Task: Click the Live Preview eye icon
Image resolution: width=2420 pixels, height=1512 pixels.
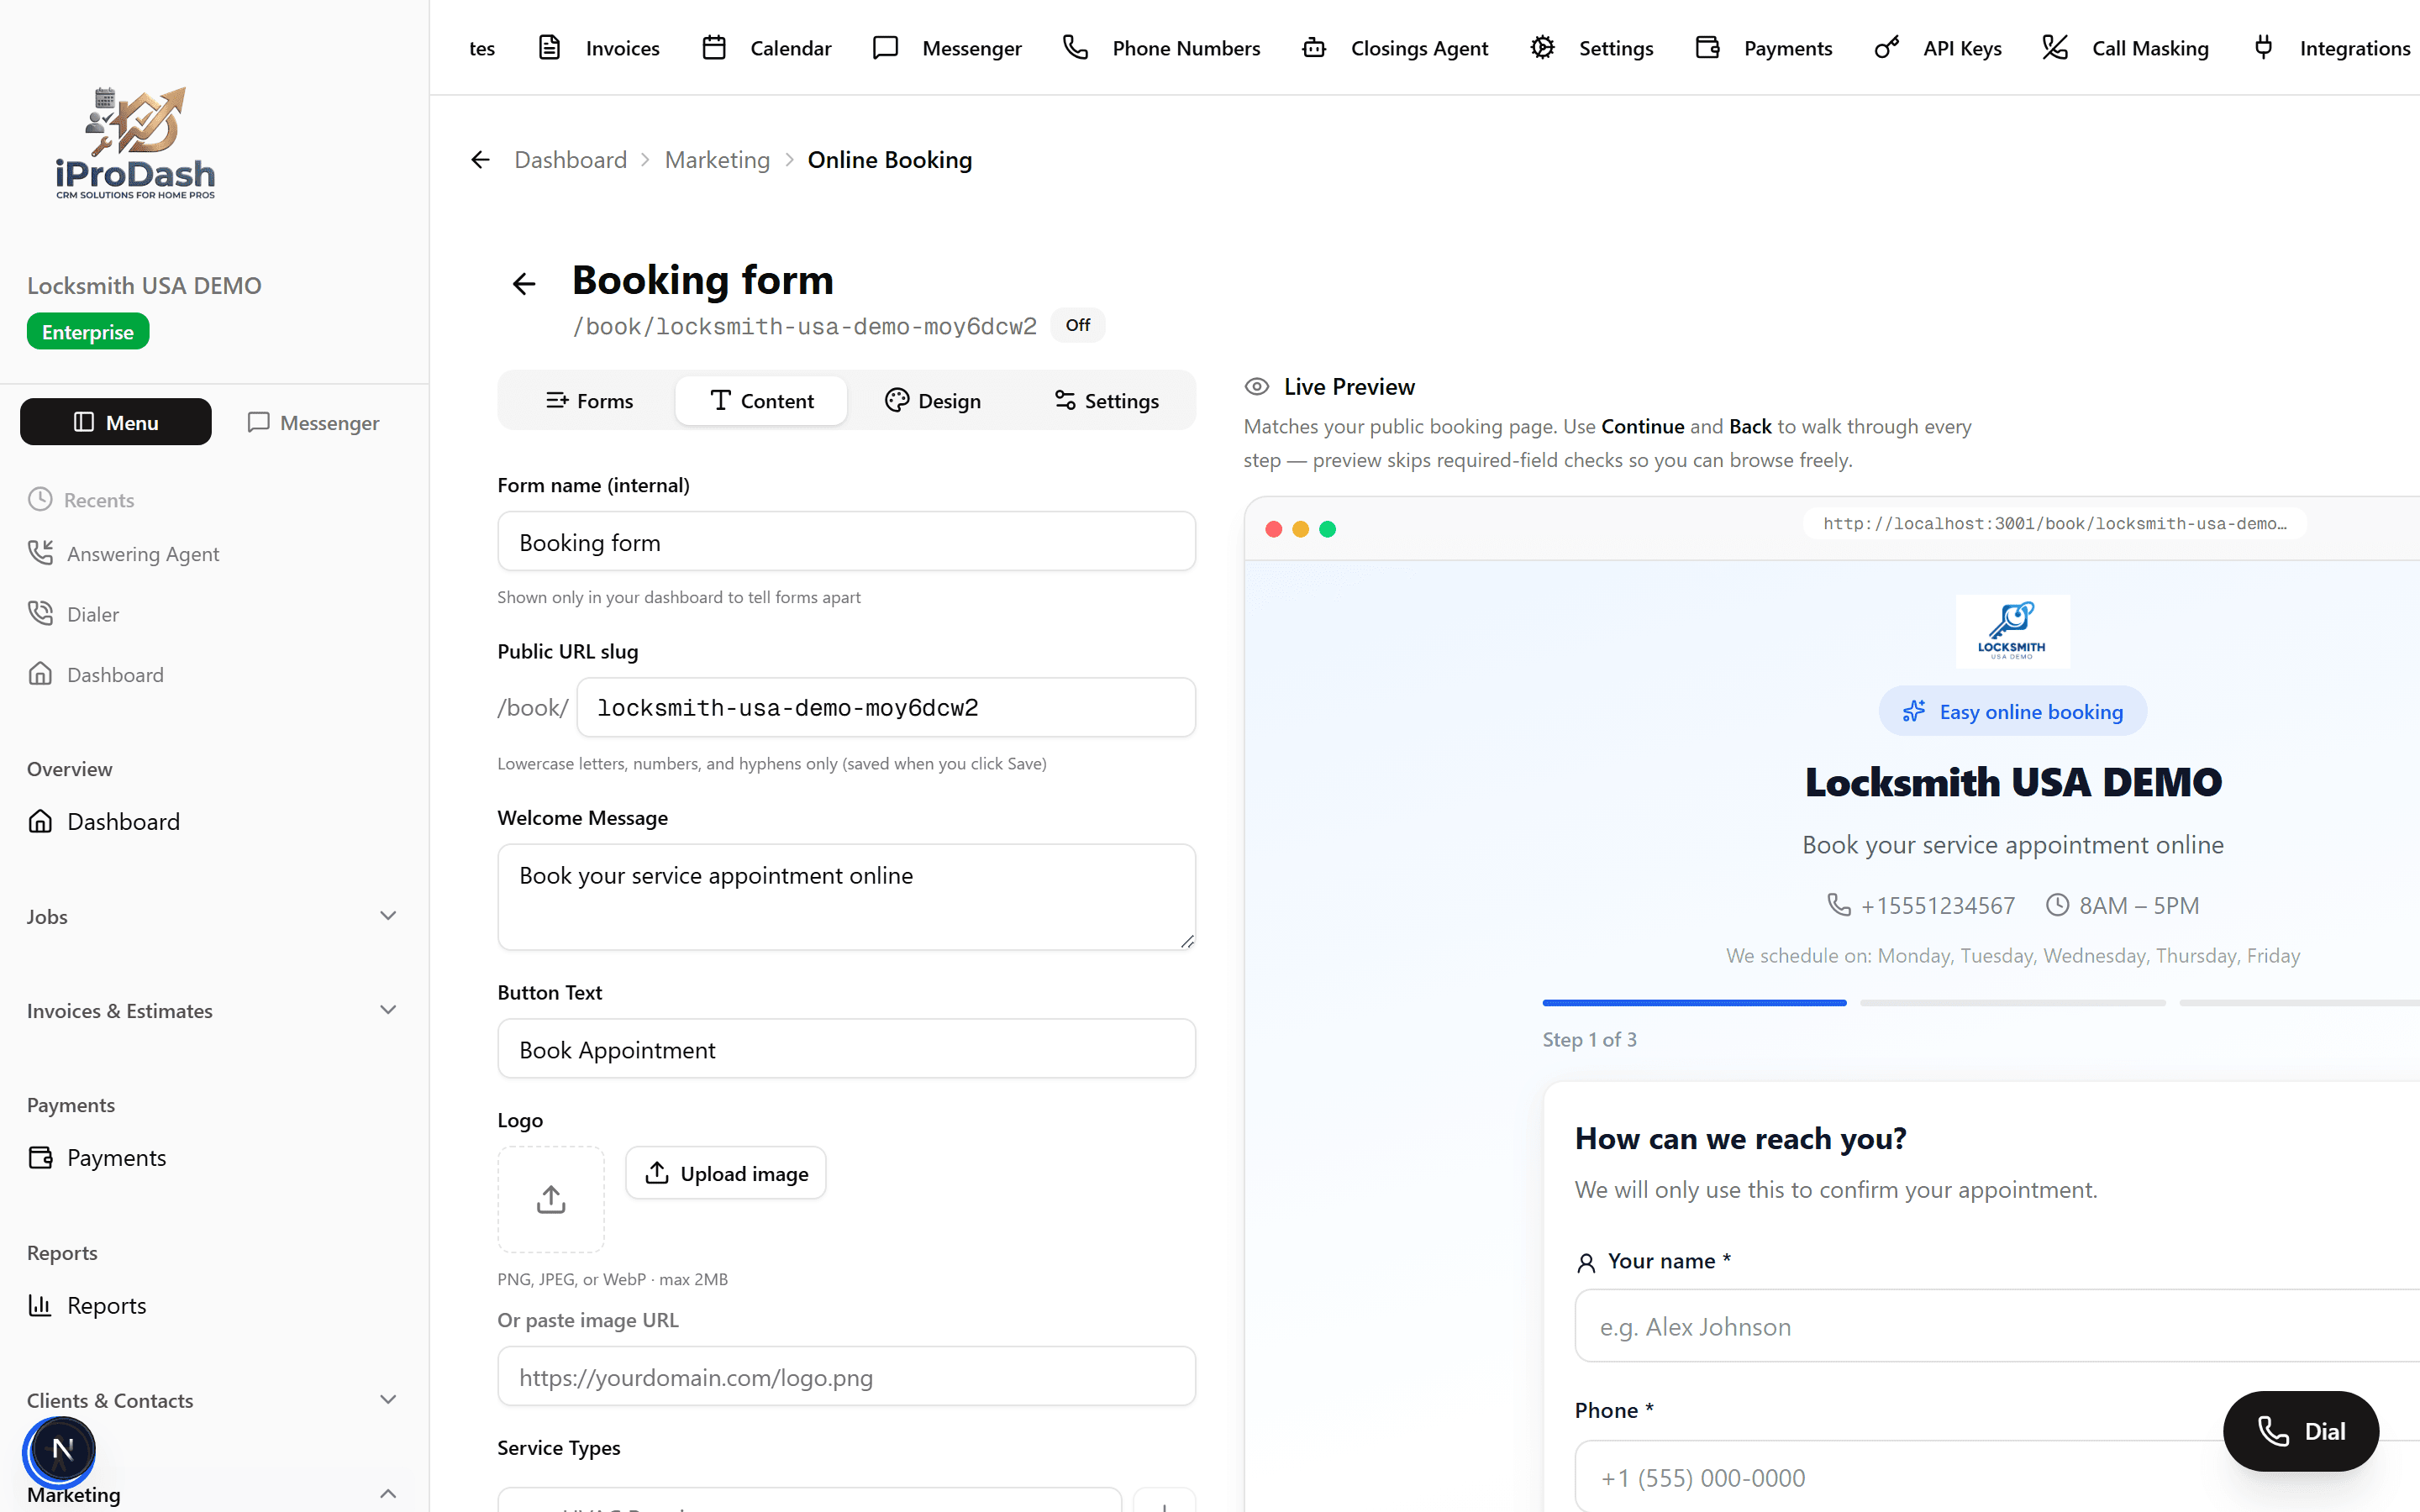Action: [1257, 387]
